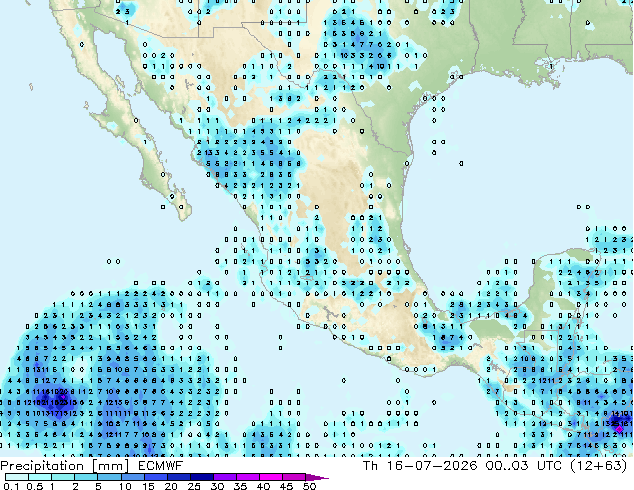Click the legend value "0.5"

[x=34, y=486]
